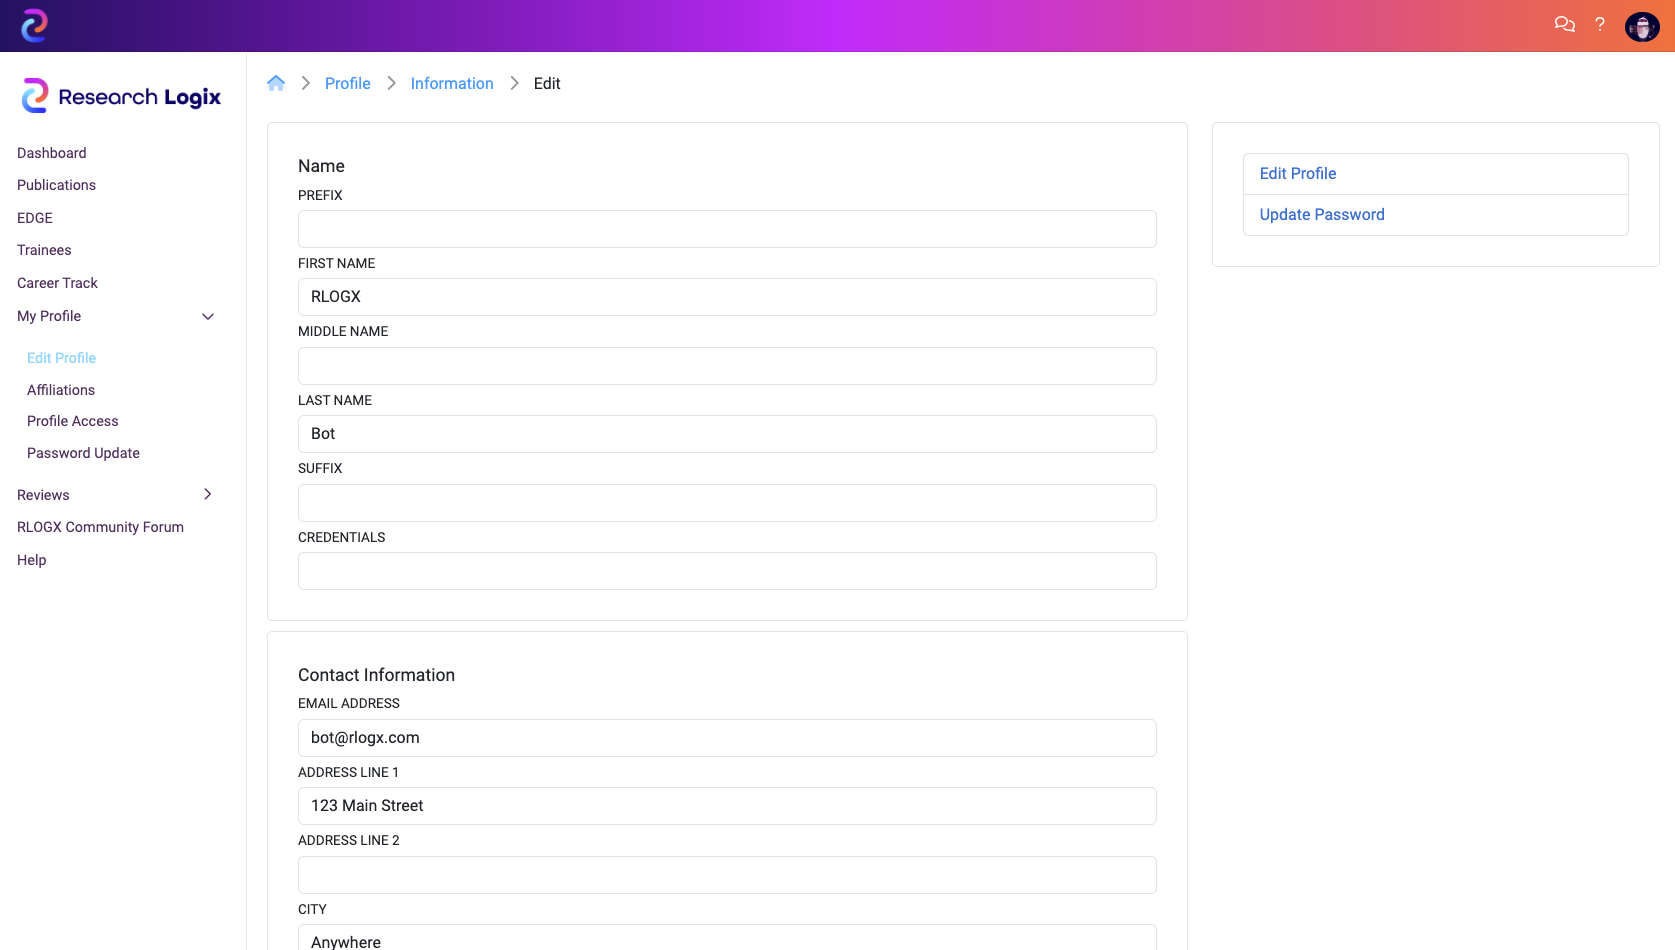This screenshot has width=1675, height=950.
Task: Follow the Profile breadcrumb link
Action: tap(348, 83)
